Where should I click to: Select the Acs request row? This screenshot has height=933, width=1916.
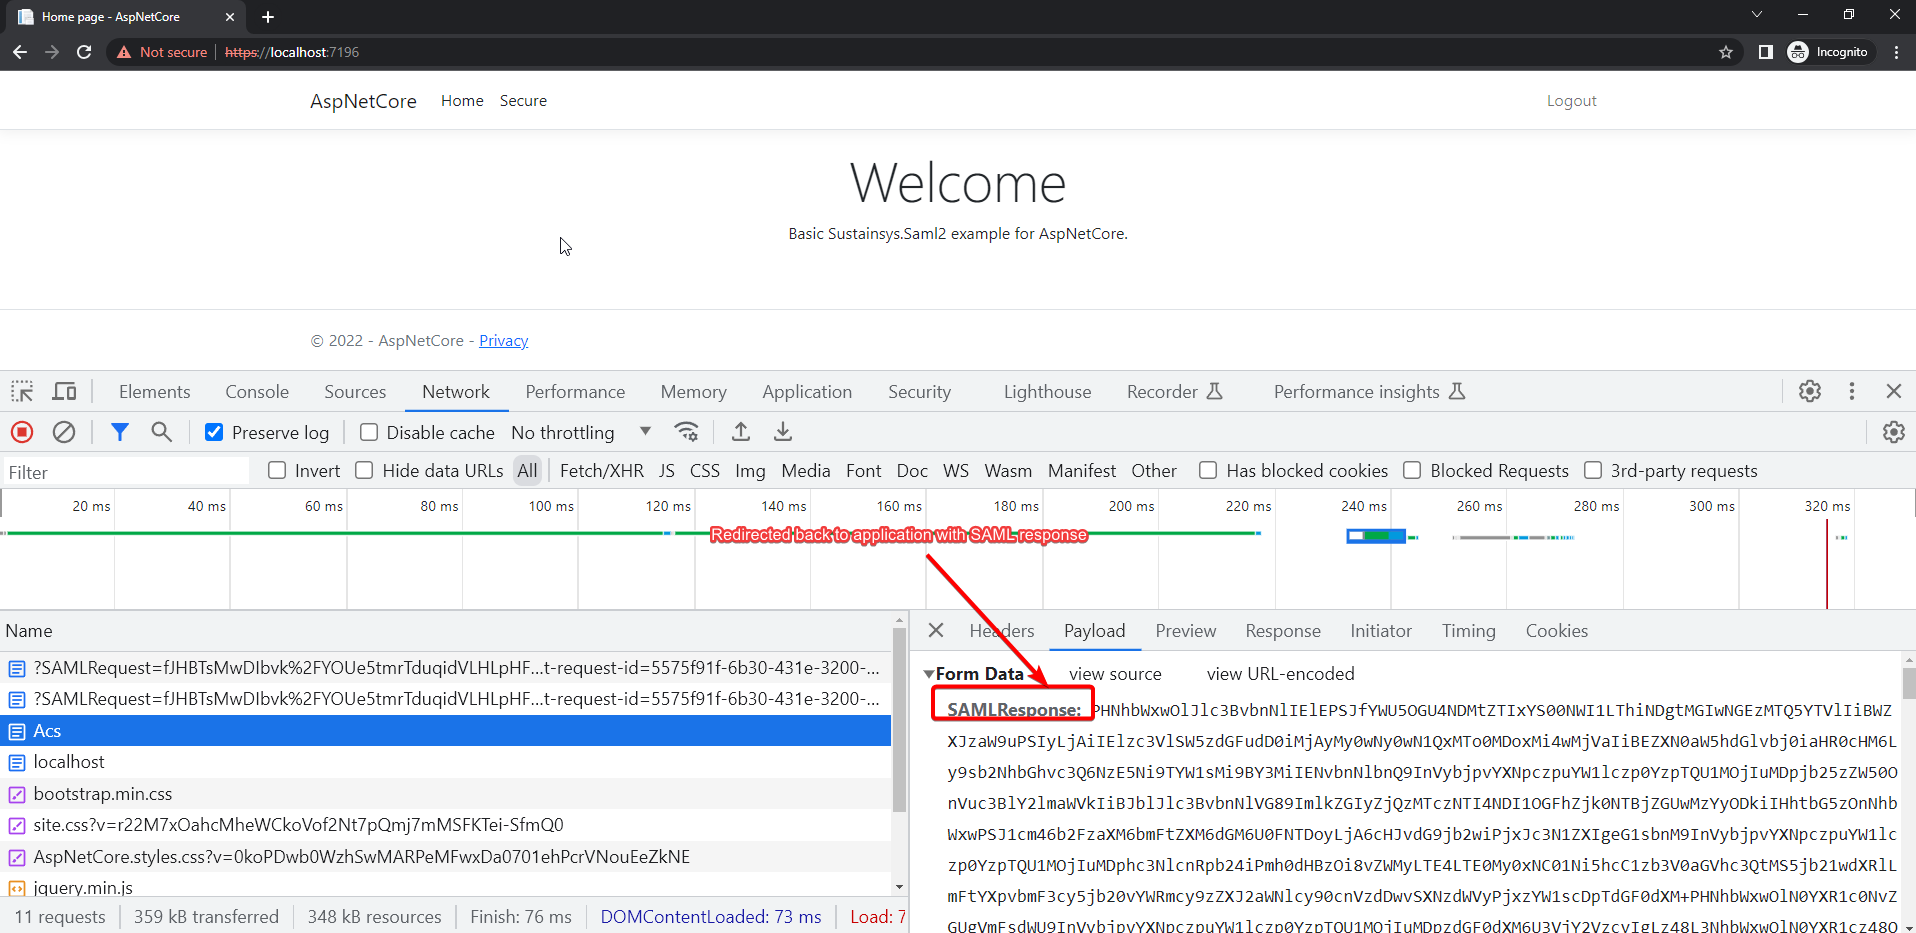click(446, 731)
